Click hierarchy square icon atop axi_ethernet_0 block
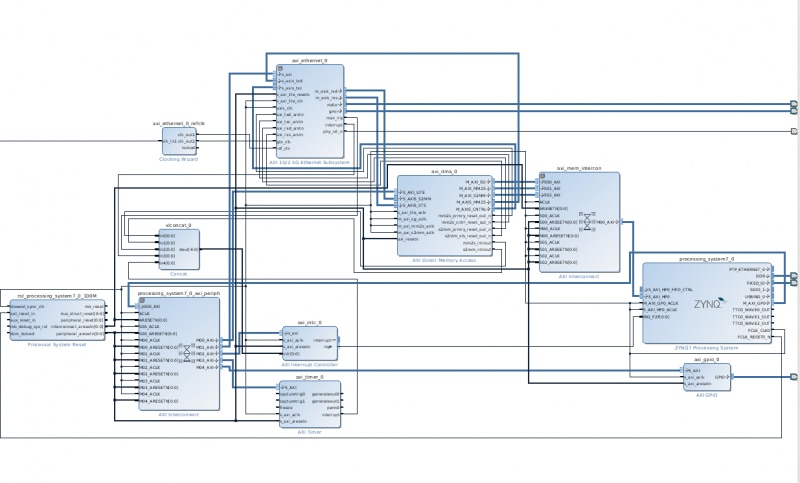This screenshot has height=483, width=800. [x=280, y=68]
